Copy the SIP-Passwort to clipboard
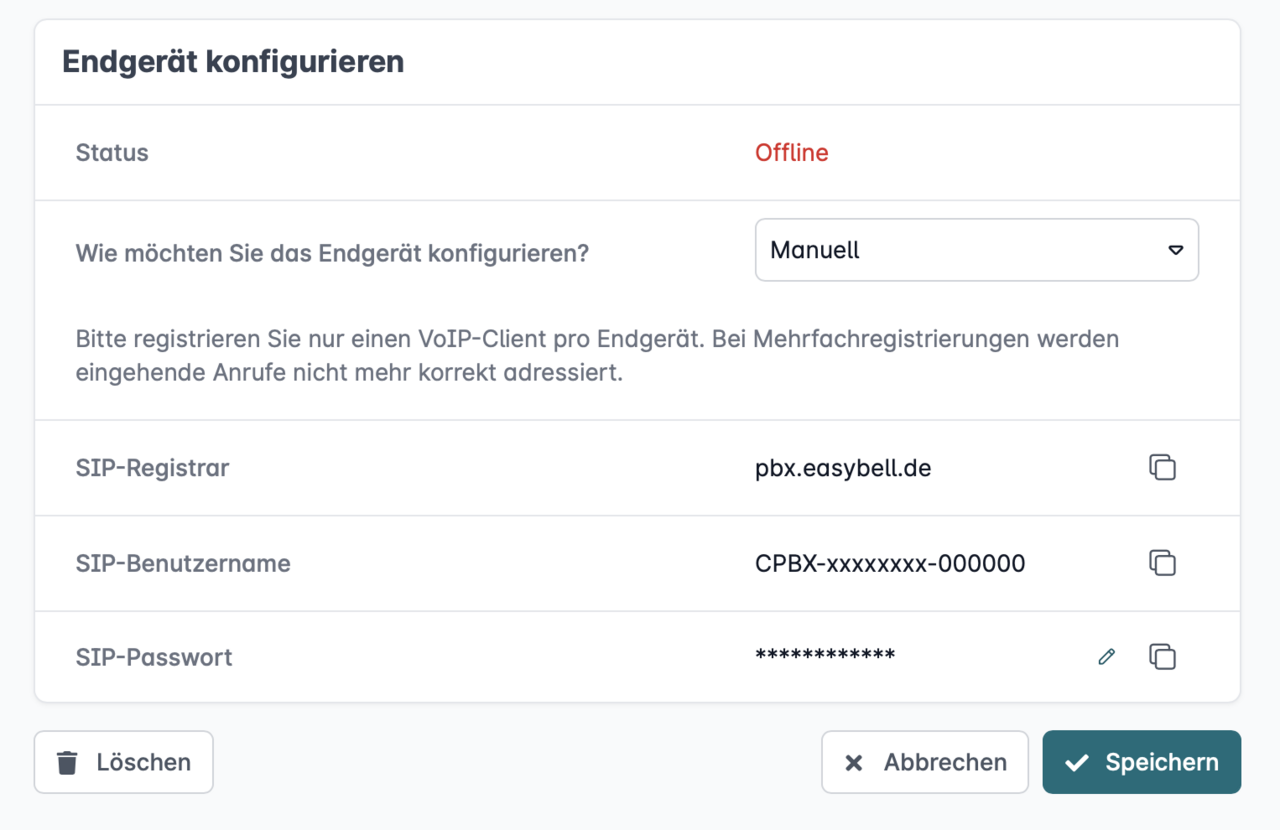The height and width of the screenshot is (830, 1280). pos(1162,657)
